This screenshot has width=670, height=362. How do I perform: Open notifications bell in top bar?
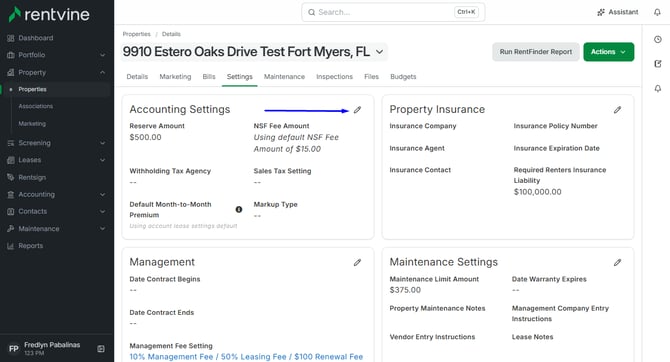tap(657, 12)
